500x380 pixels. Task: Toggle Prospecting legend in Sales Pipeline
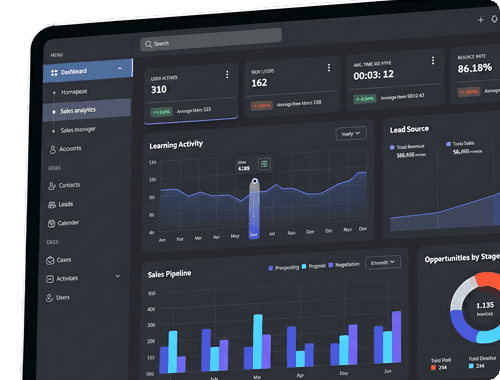284,268
